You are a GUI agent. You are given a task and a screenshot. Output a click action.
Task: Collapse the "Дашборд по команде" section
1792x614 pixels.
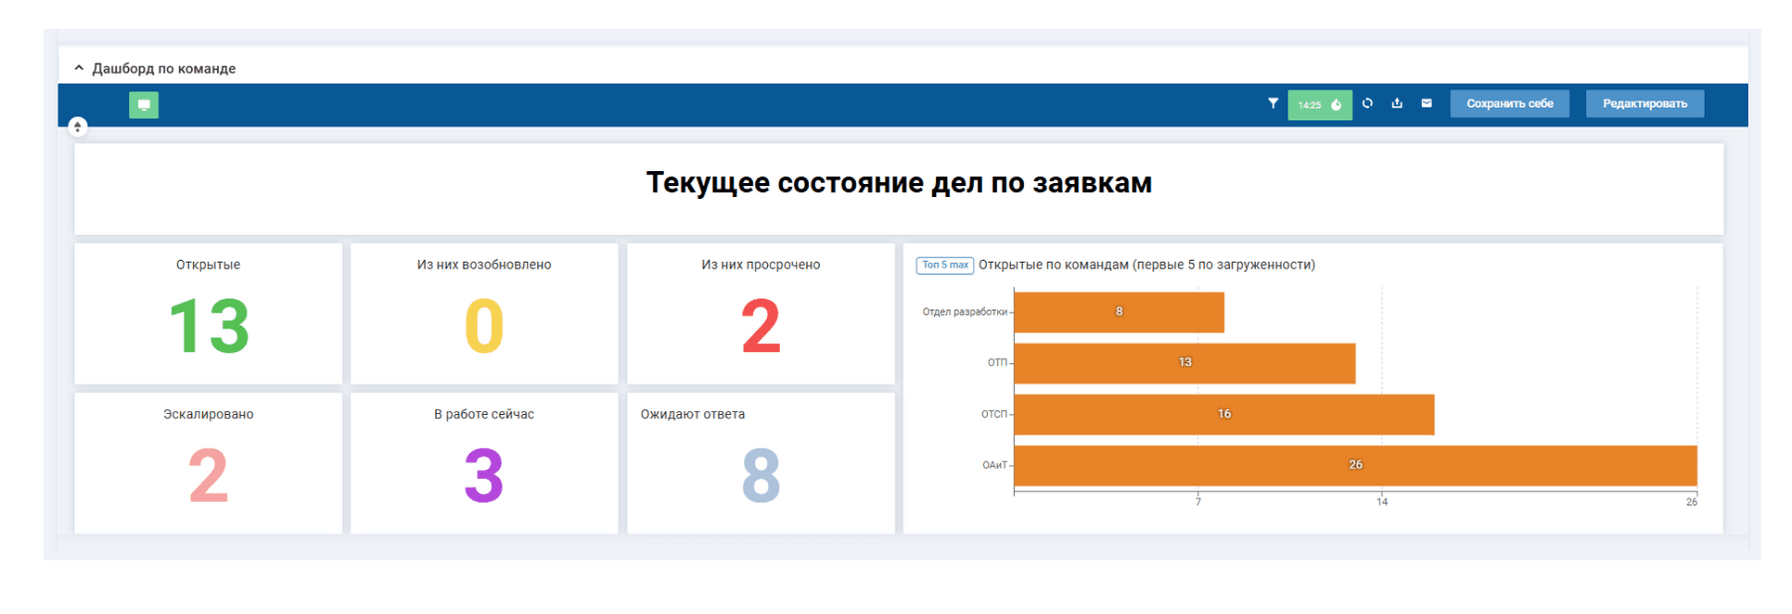pos(79,68)
